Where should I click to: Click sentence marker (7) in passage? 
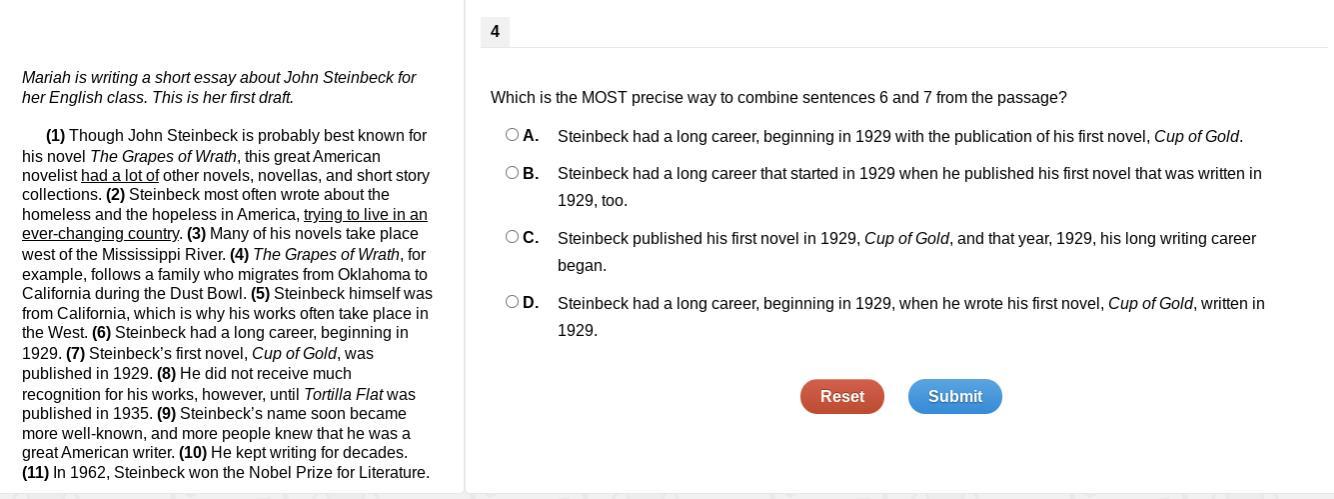76,353
